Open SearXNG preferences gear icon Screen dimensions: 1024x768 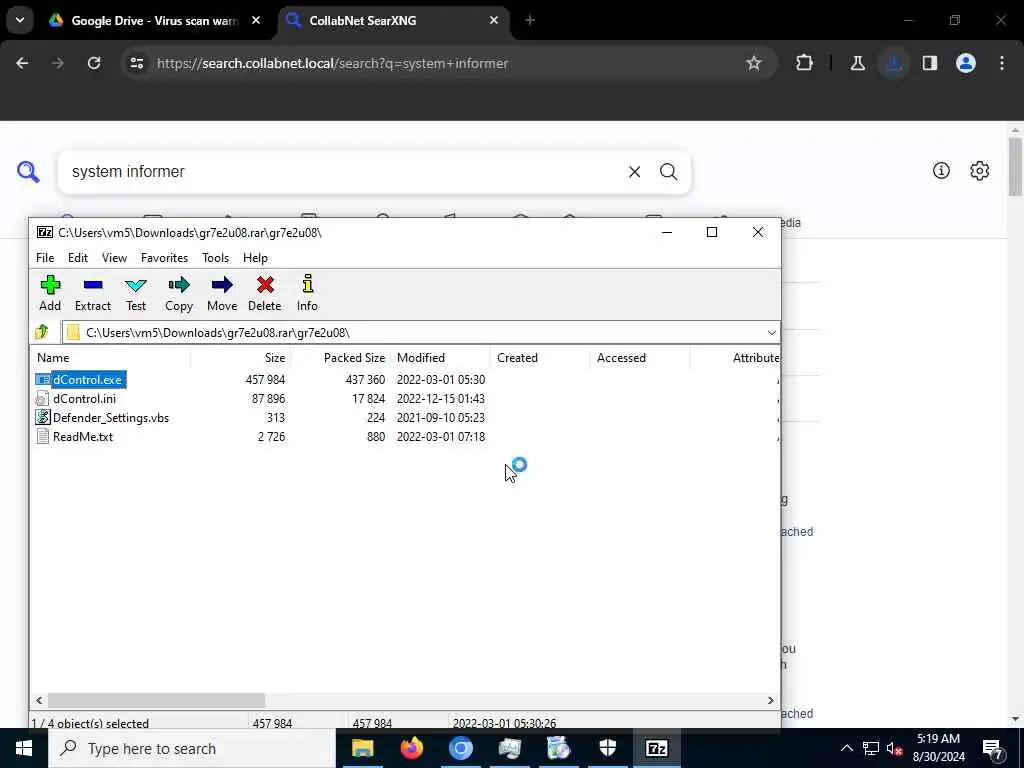979,170
